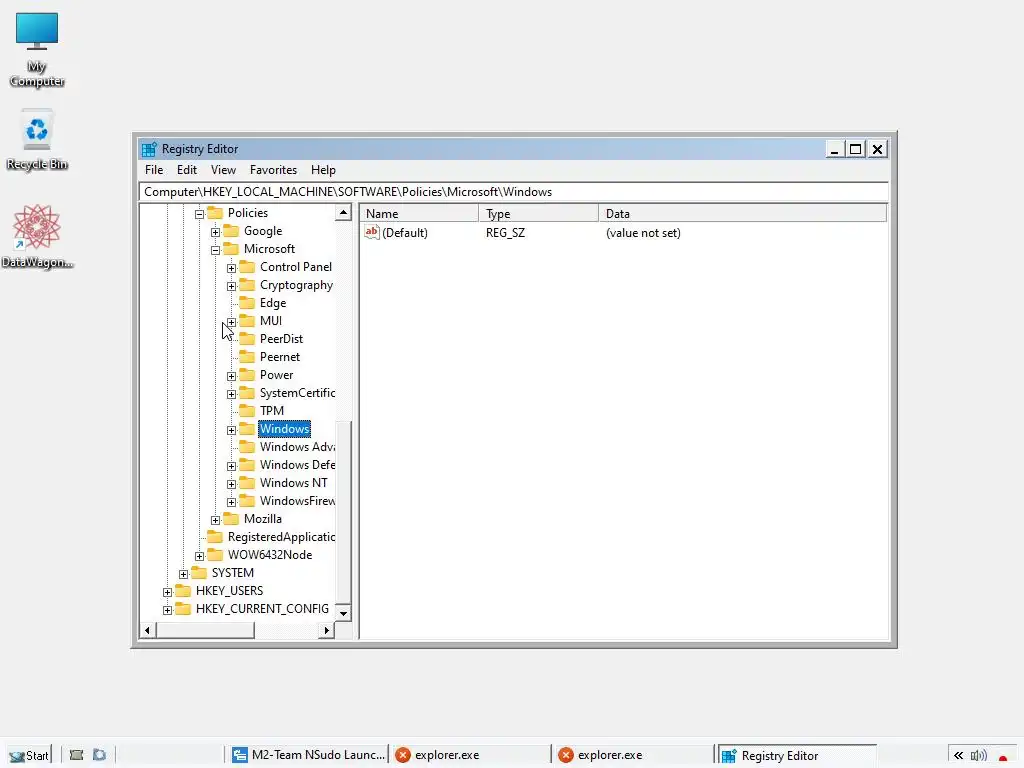Click the Start button
This screenshot has height=768, width=1024.
point(29,755)
